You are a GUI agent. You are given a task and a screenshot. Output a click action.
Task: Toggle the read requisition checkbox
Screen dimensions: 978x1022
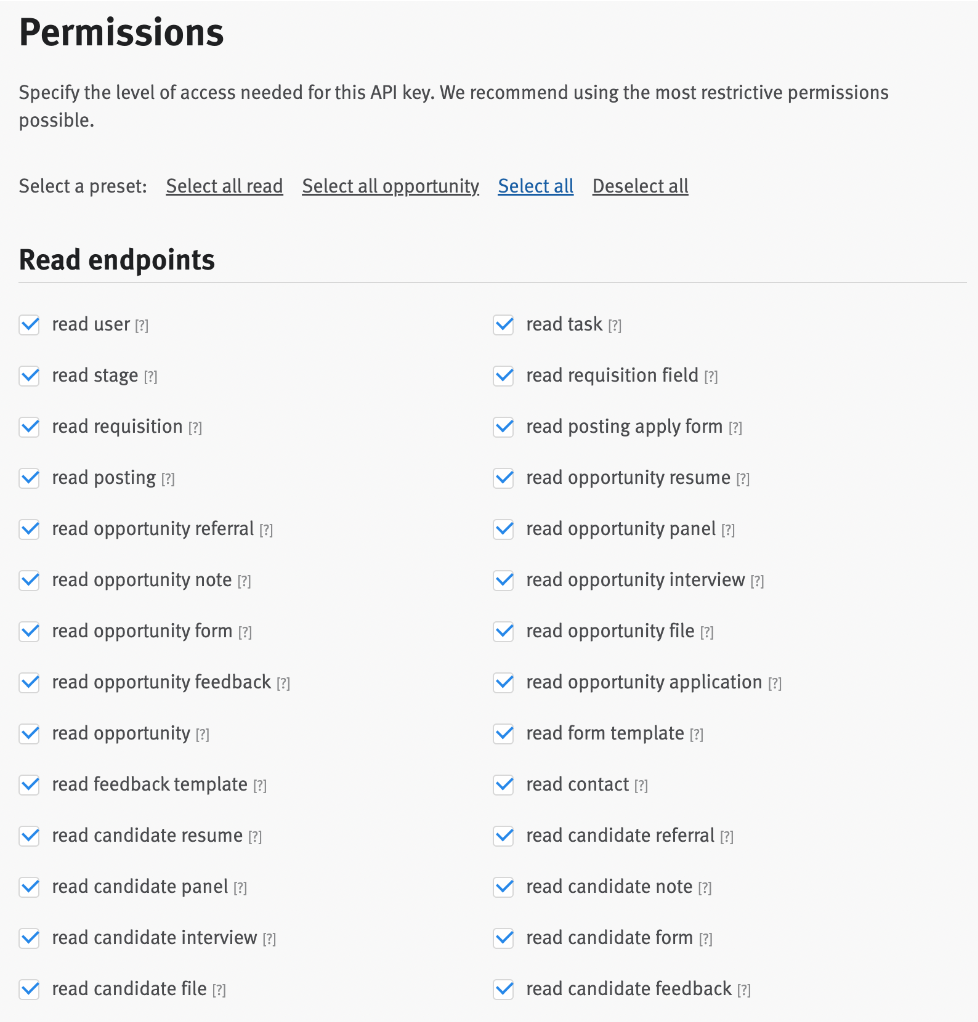tap(30, 427)
